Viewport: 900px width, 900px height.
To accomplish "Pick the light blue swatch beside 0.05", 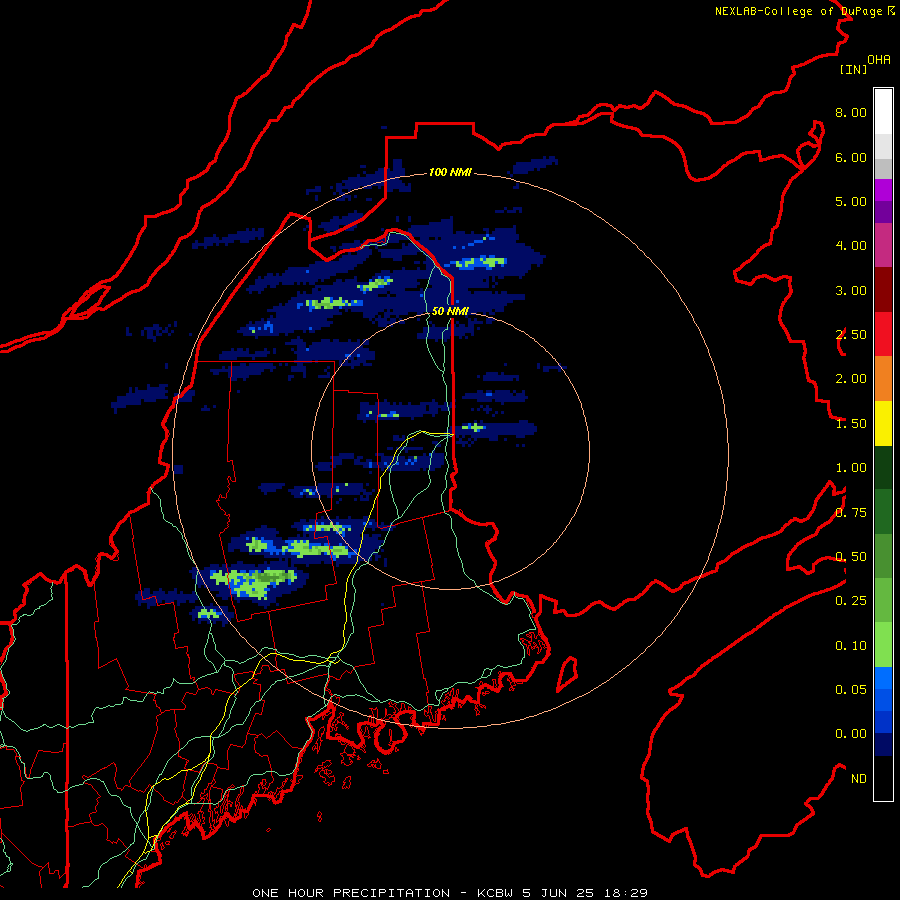I will [x=883, y=678].
